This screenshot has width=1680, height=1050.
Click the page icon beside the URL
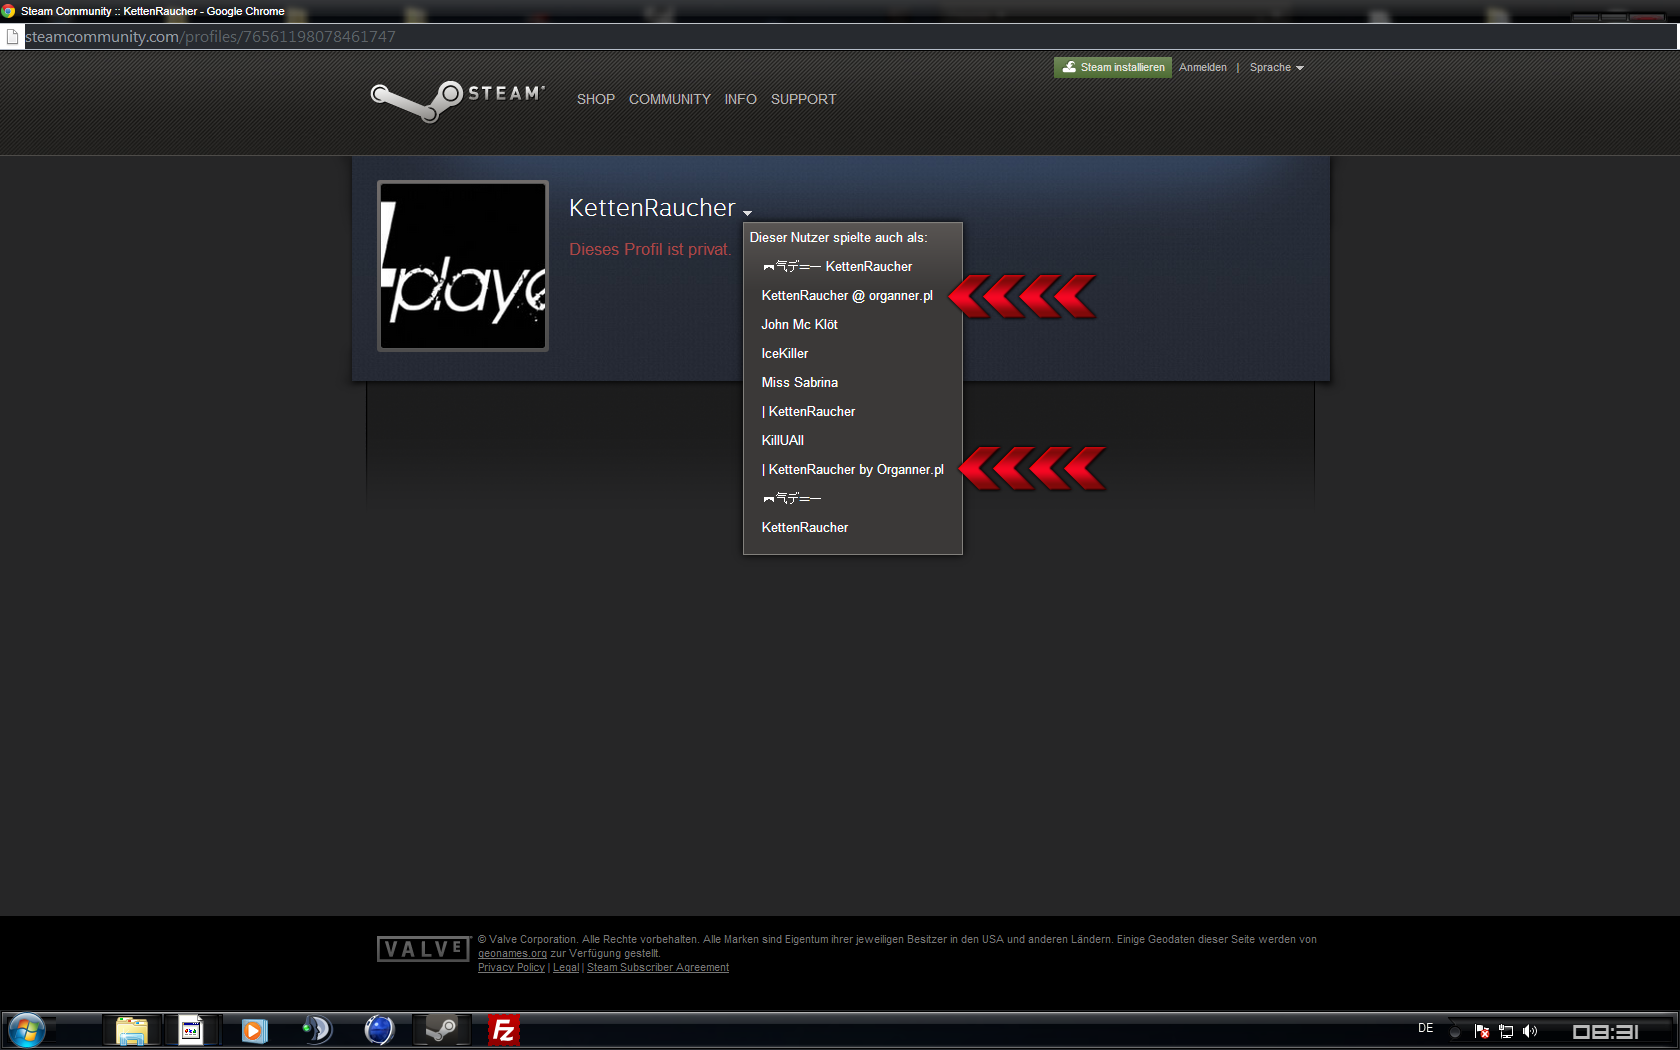click(12, 37)
